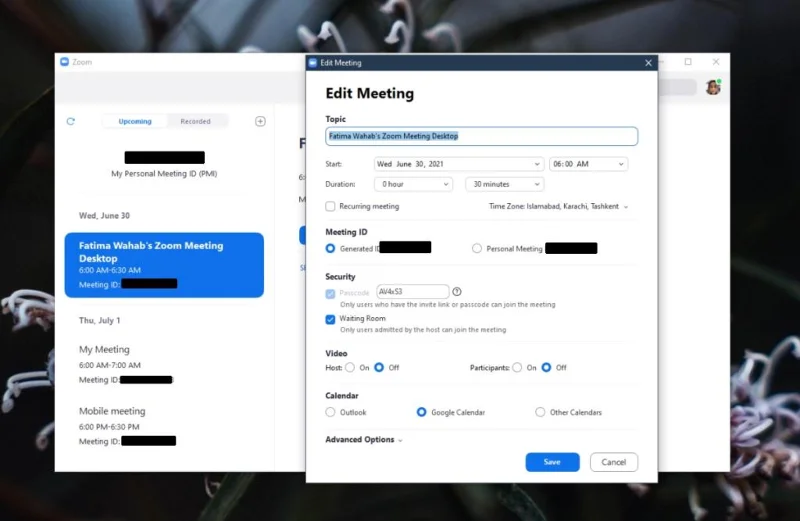Open profile avatar menu in Zoom window

coord(713,87)
